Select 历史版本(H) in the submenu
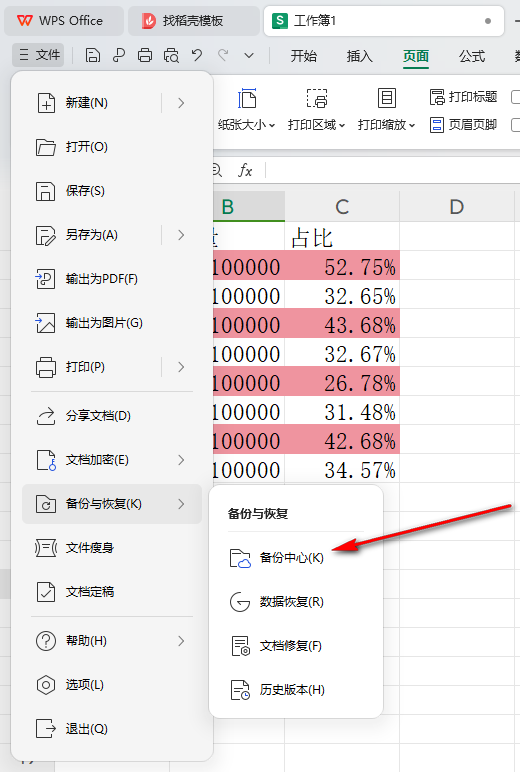This screenshot has height=772, width=520. point(295,690)
